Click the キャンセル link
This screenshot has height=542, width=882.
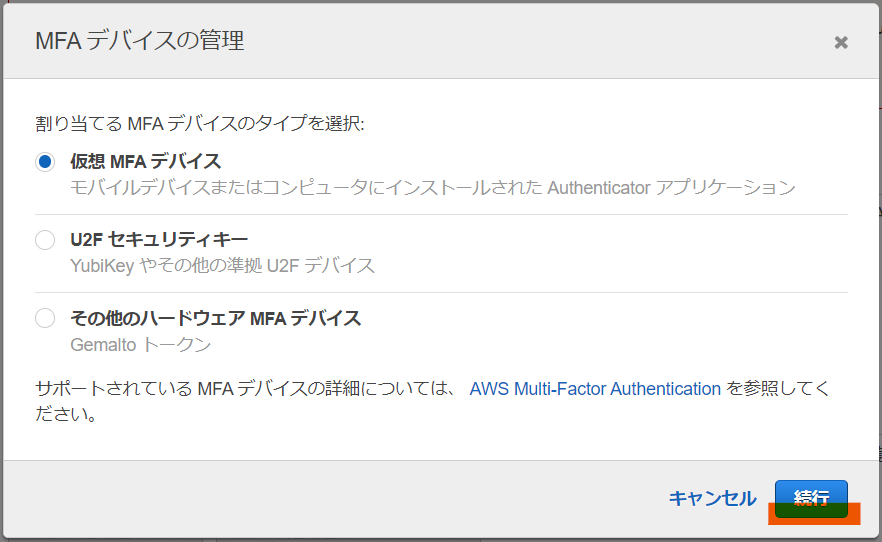point(712,498)
